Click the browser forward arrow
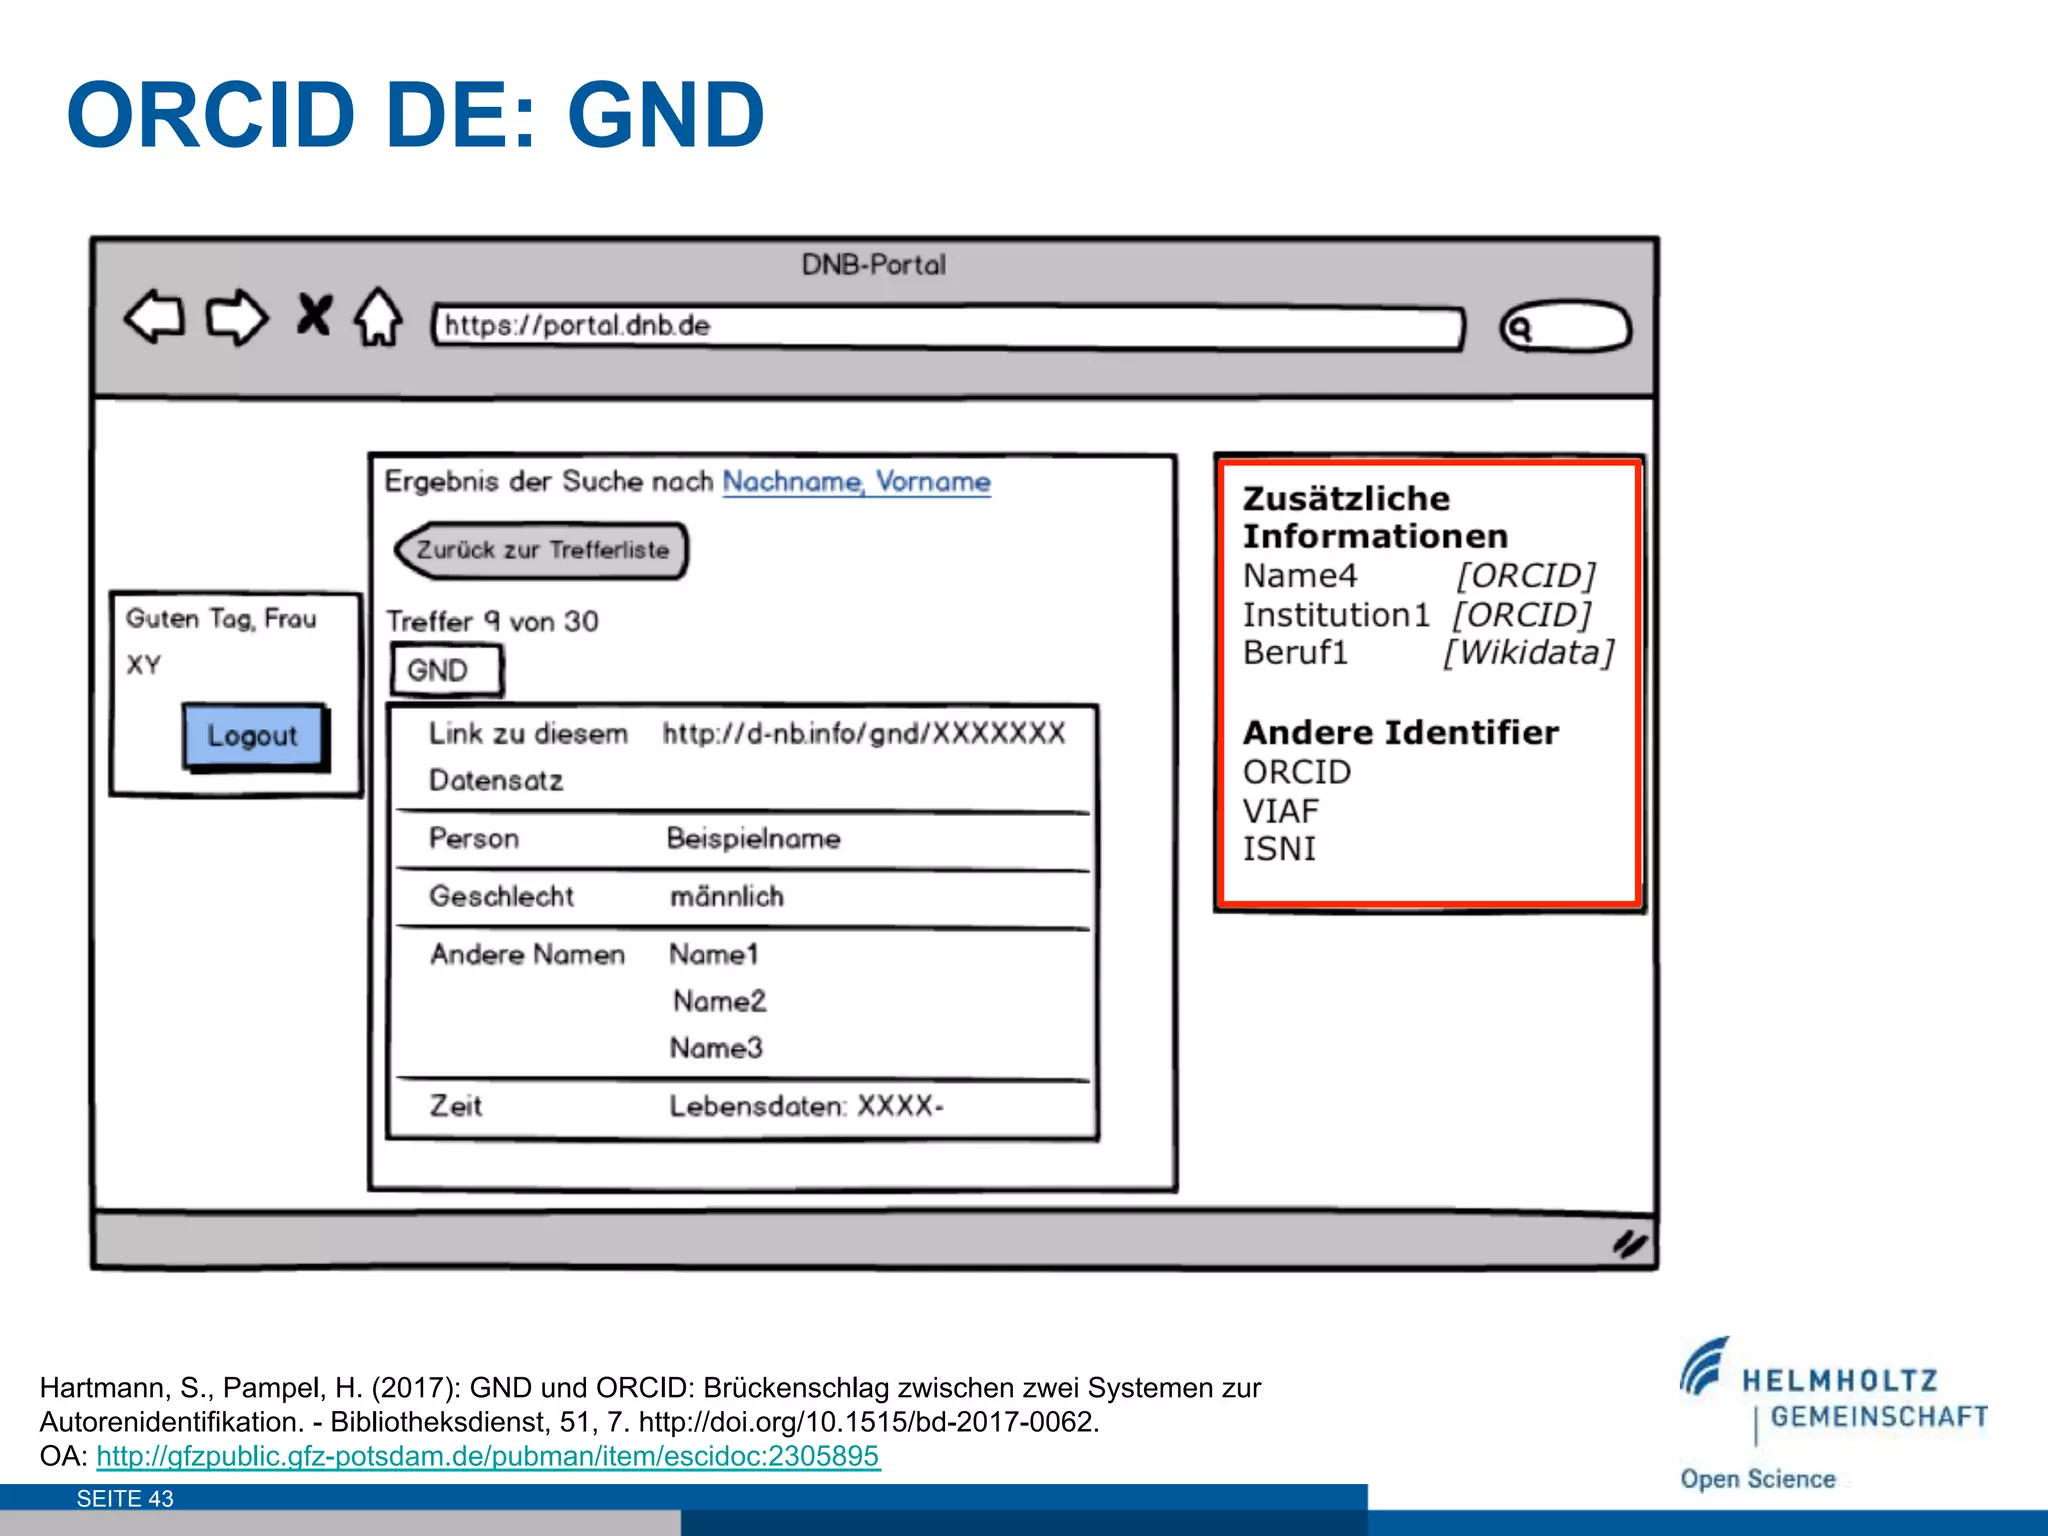The image size is (2048, 1536). 237,317
